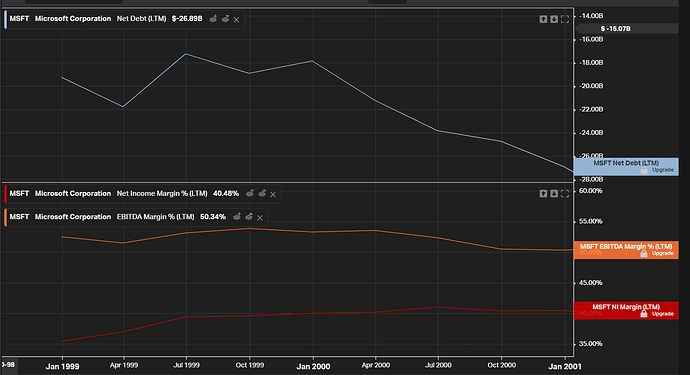This screenshot has height=375, width=690.
Task: Click the orange EBITDA Margin color bar
Action: (x=5, y=217)
